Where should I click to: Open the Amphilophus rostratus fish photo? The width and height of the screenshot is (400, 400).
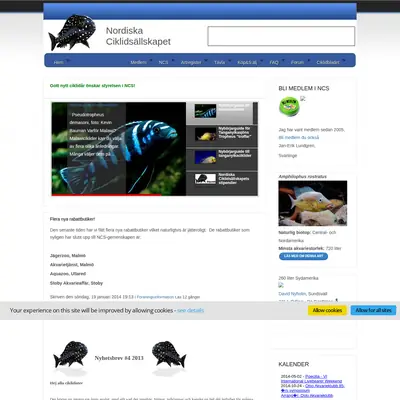313,203
